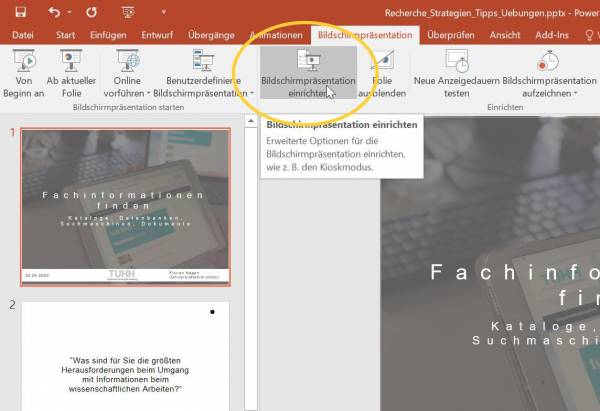The height and width of the screenshot is (411, 600).
Task: Click the Redo/Repeat icon
Action: [91, 12]
